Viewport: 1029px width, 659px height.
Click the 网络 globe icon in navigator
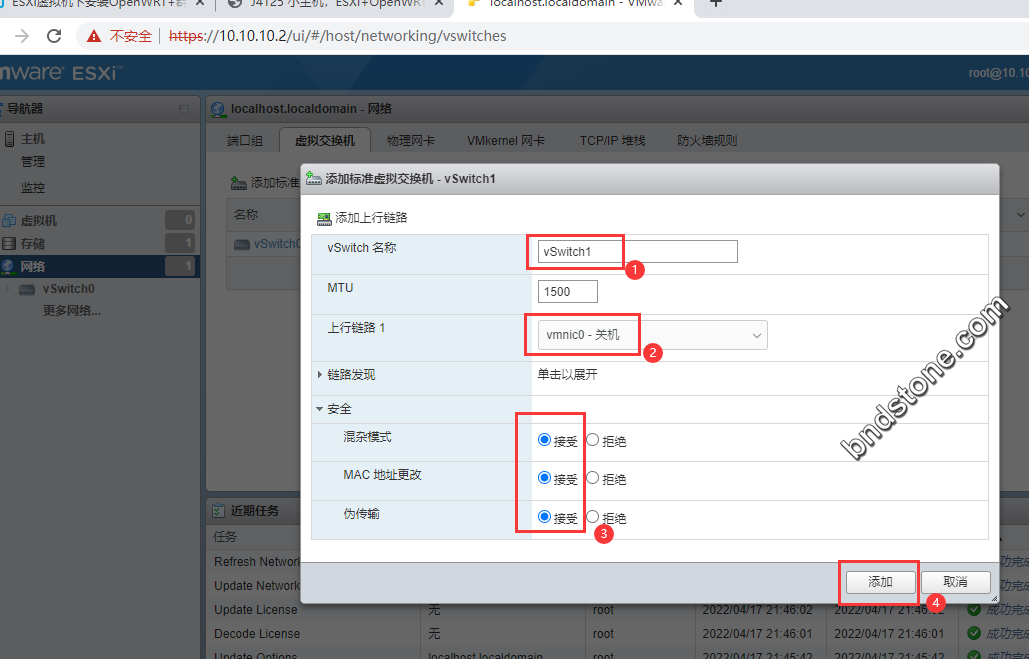pos(8,266)
